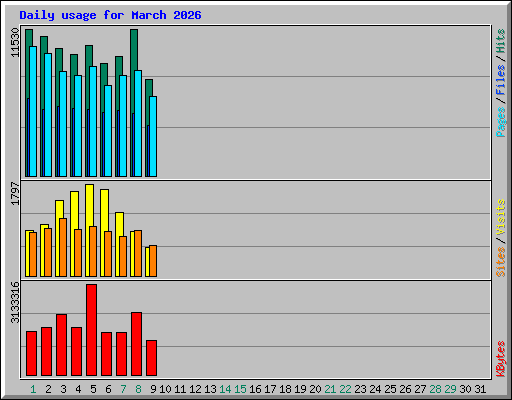Click the 3133316 KBytes axis maximum label
This screenshot has height=400, width=512.
(15, 302)
